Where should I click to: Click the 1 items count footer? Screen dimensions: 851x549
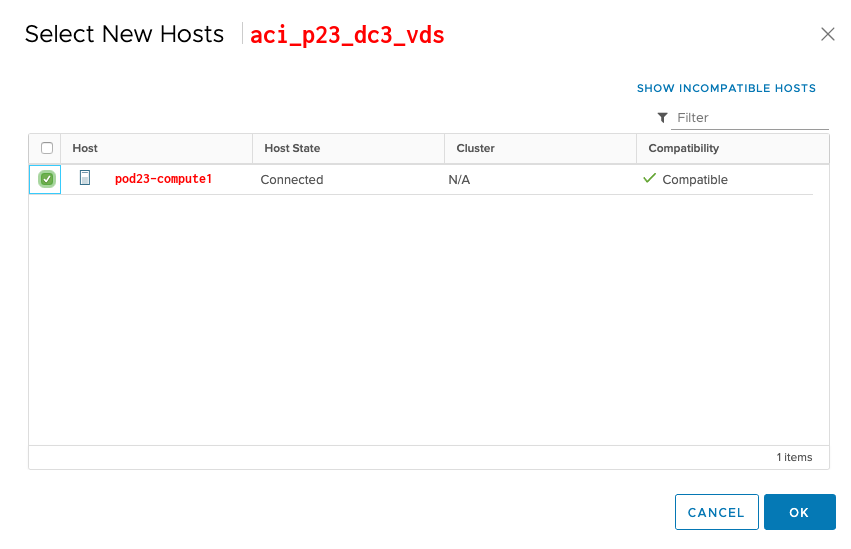tap(794, 457)
